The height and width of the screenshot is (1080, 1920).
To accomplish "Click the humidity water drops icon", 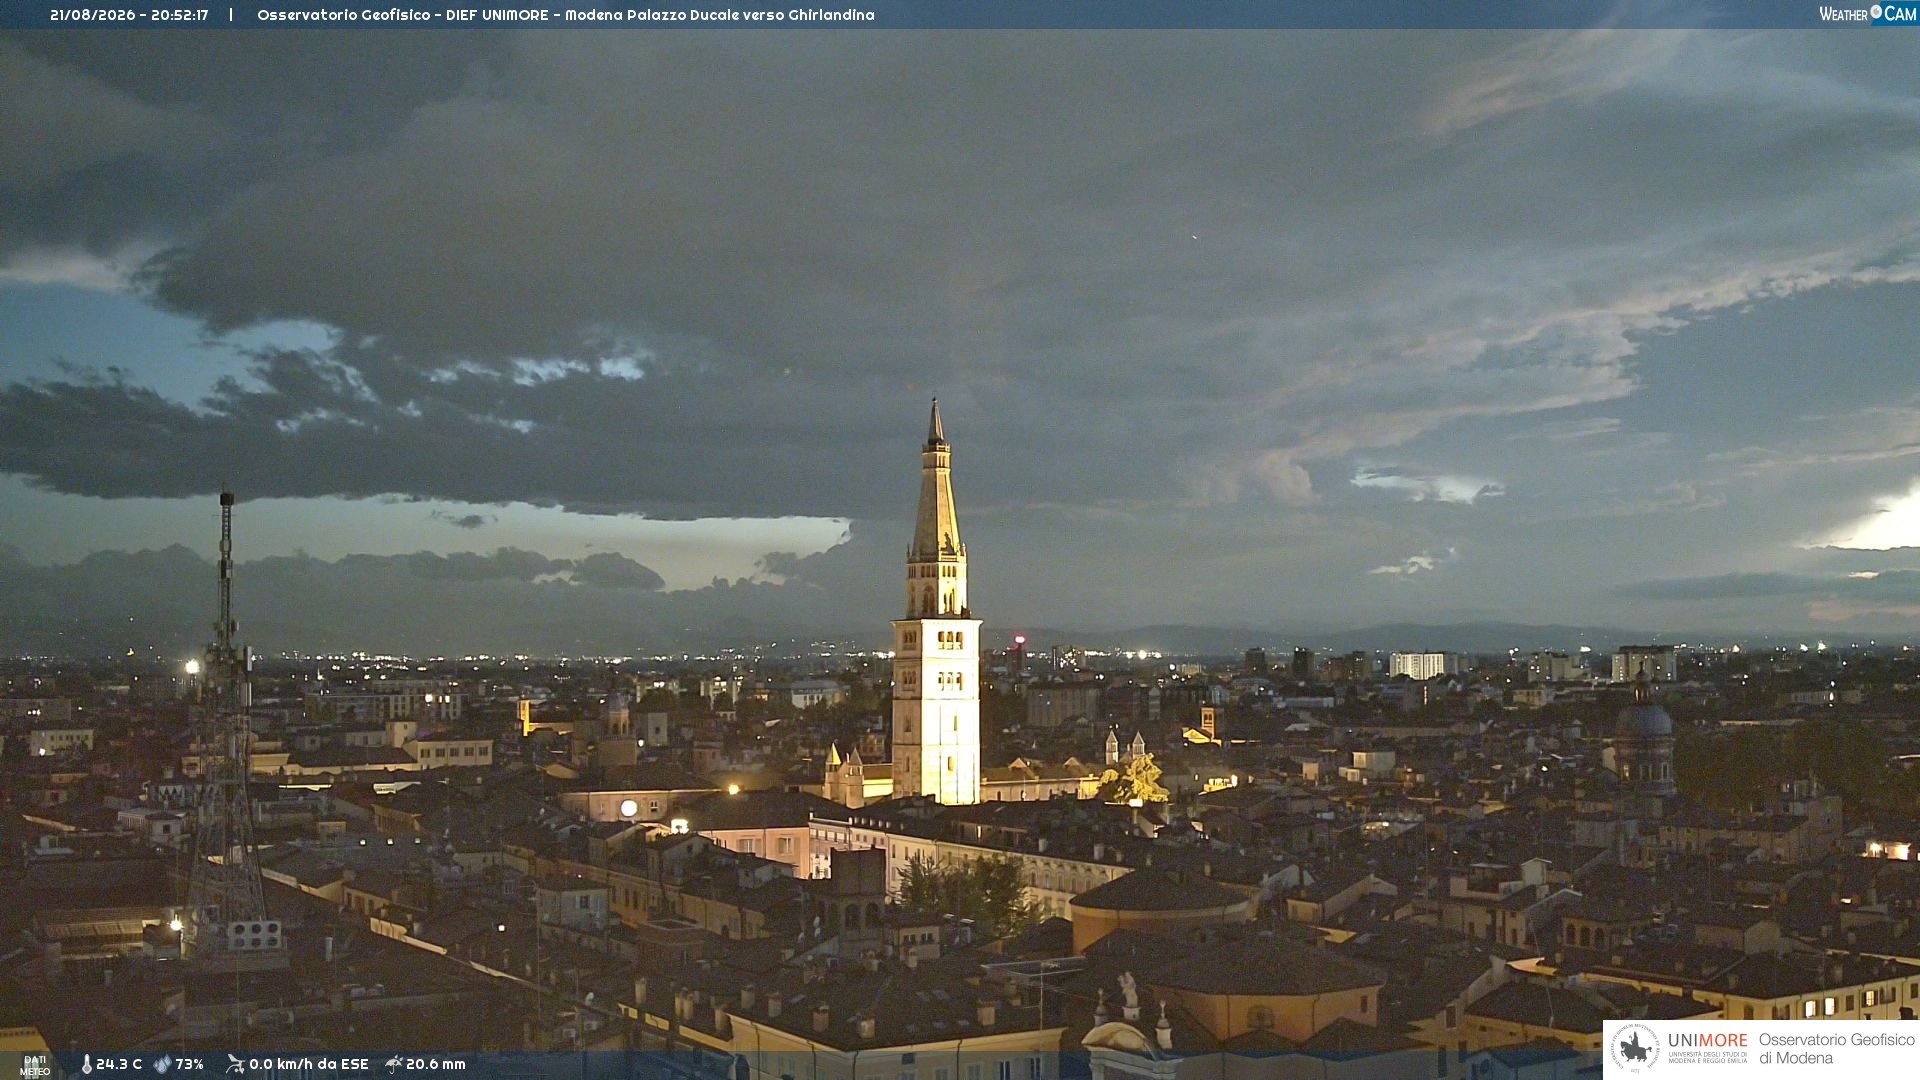I will 163,1064.
